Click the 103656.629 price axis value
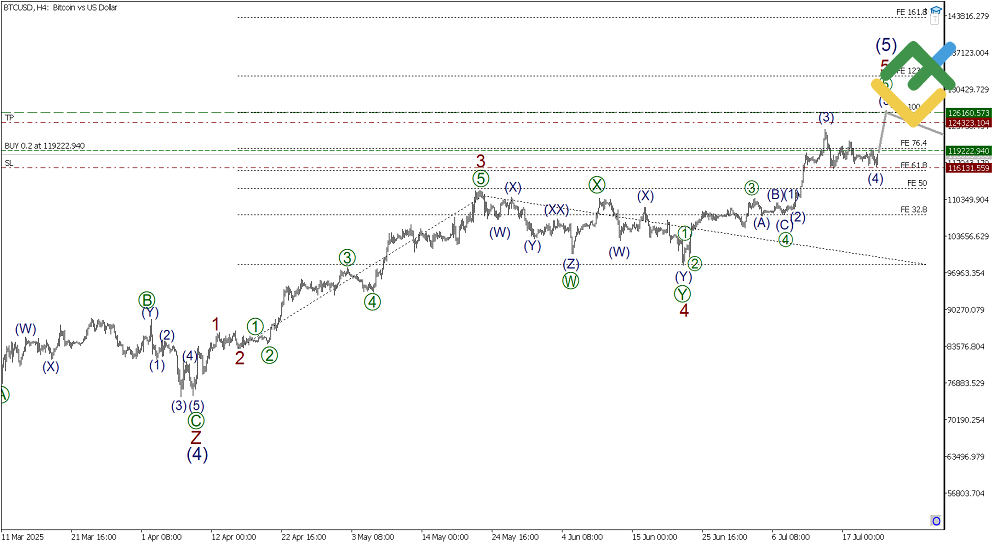Screen dimensions: 1000x545 [968, 236]
